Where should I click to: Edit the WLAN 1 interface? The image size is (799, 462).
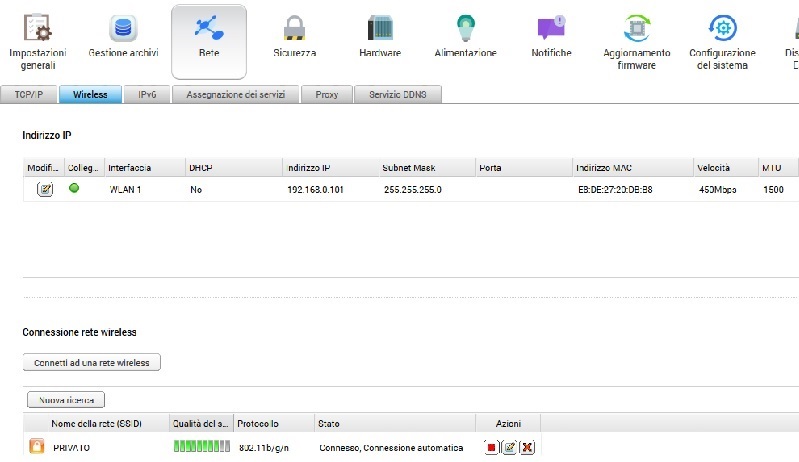(x=45, y=189)
